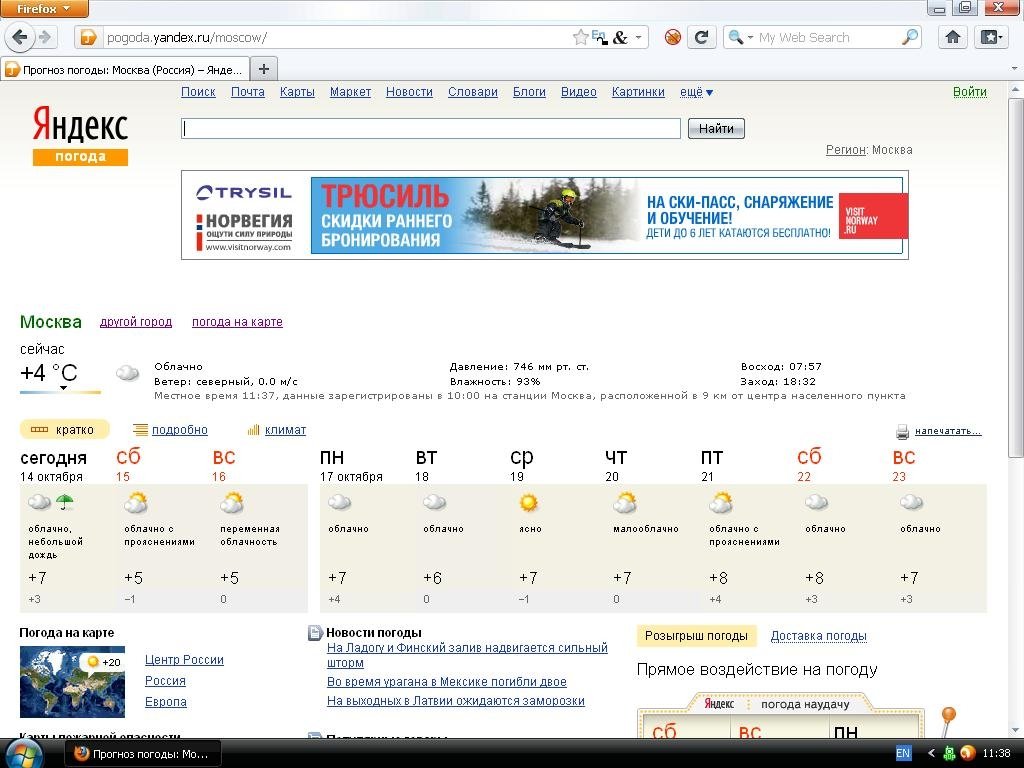Open the Блоги link

(529, 92)
